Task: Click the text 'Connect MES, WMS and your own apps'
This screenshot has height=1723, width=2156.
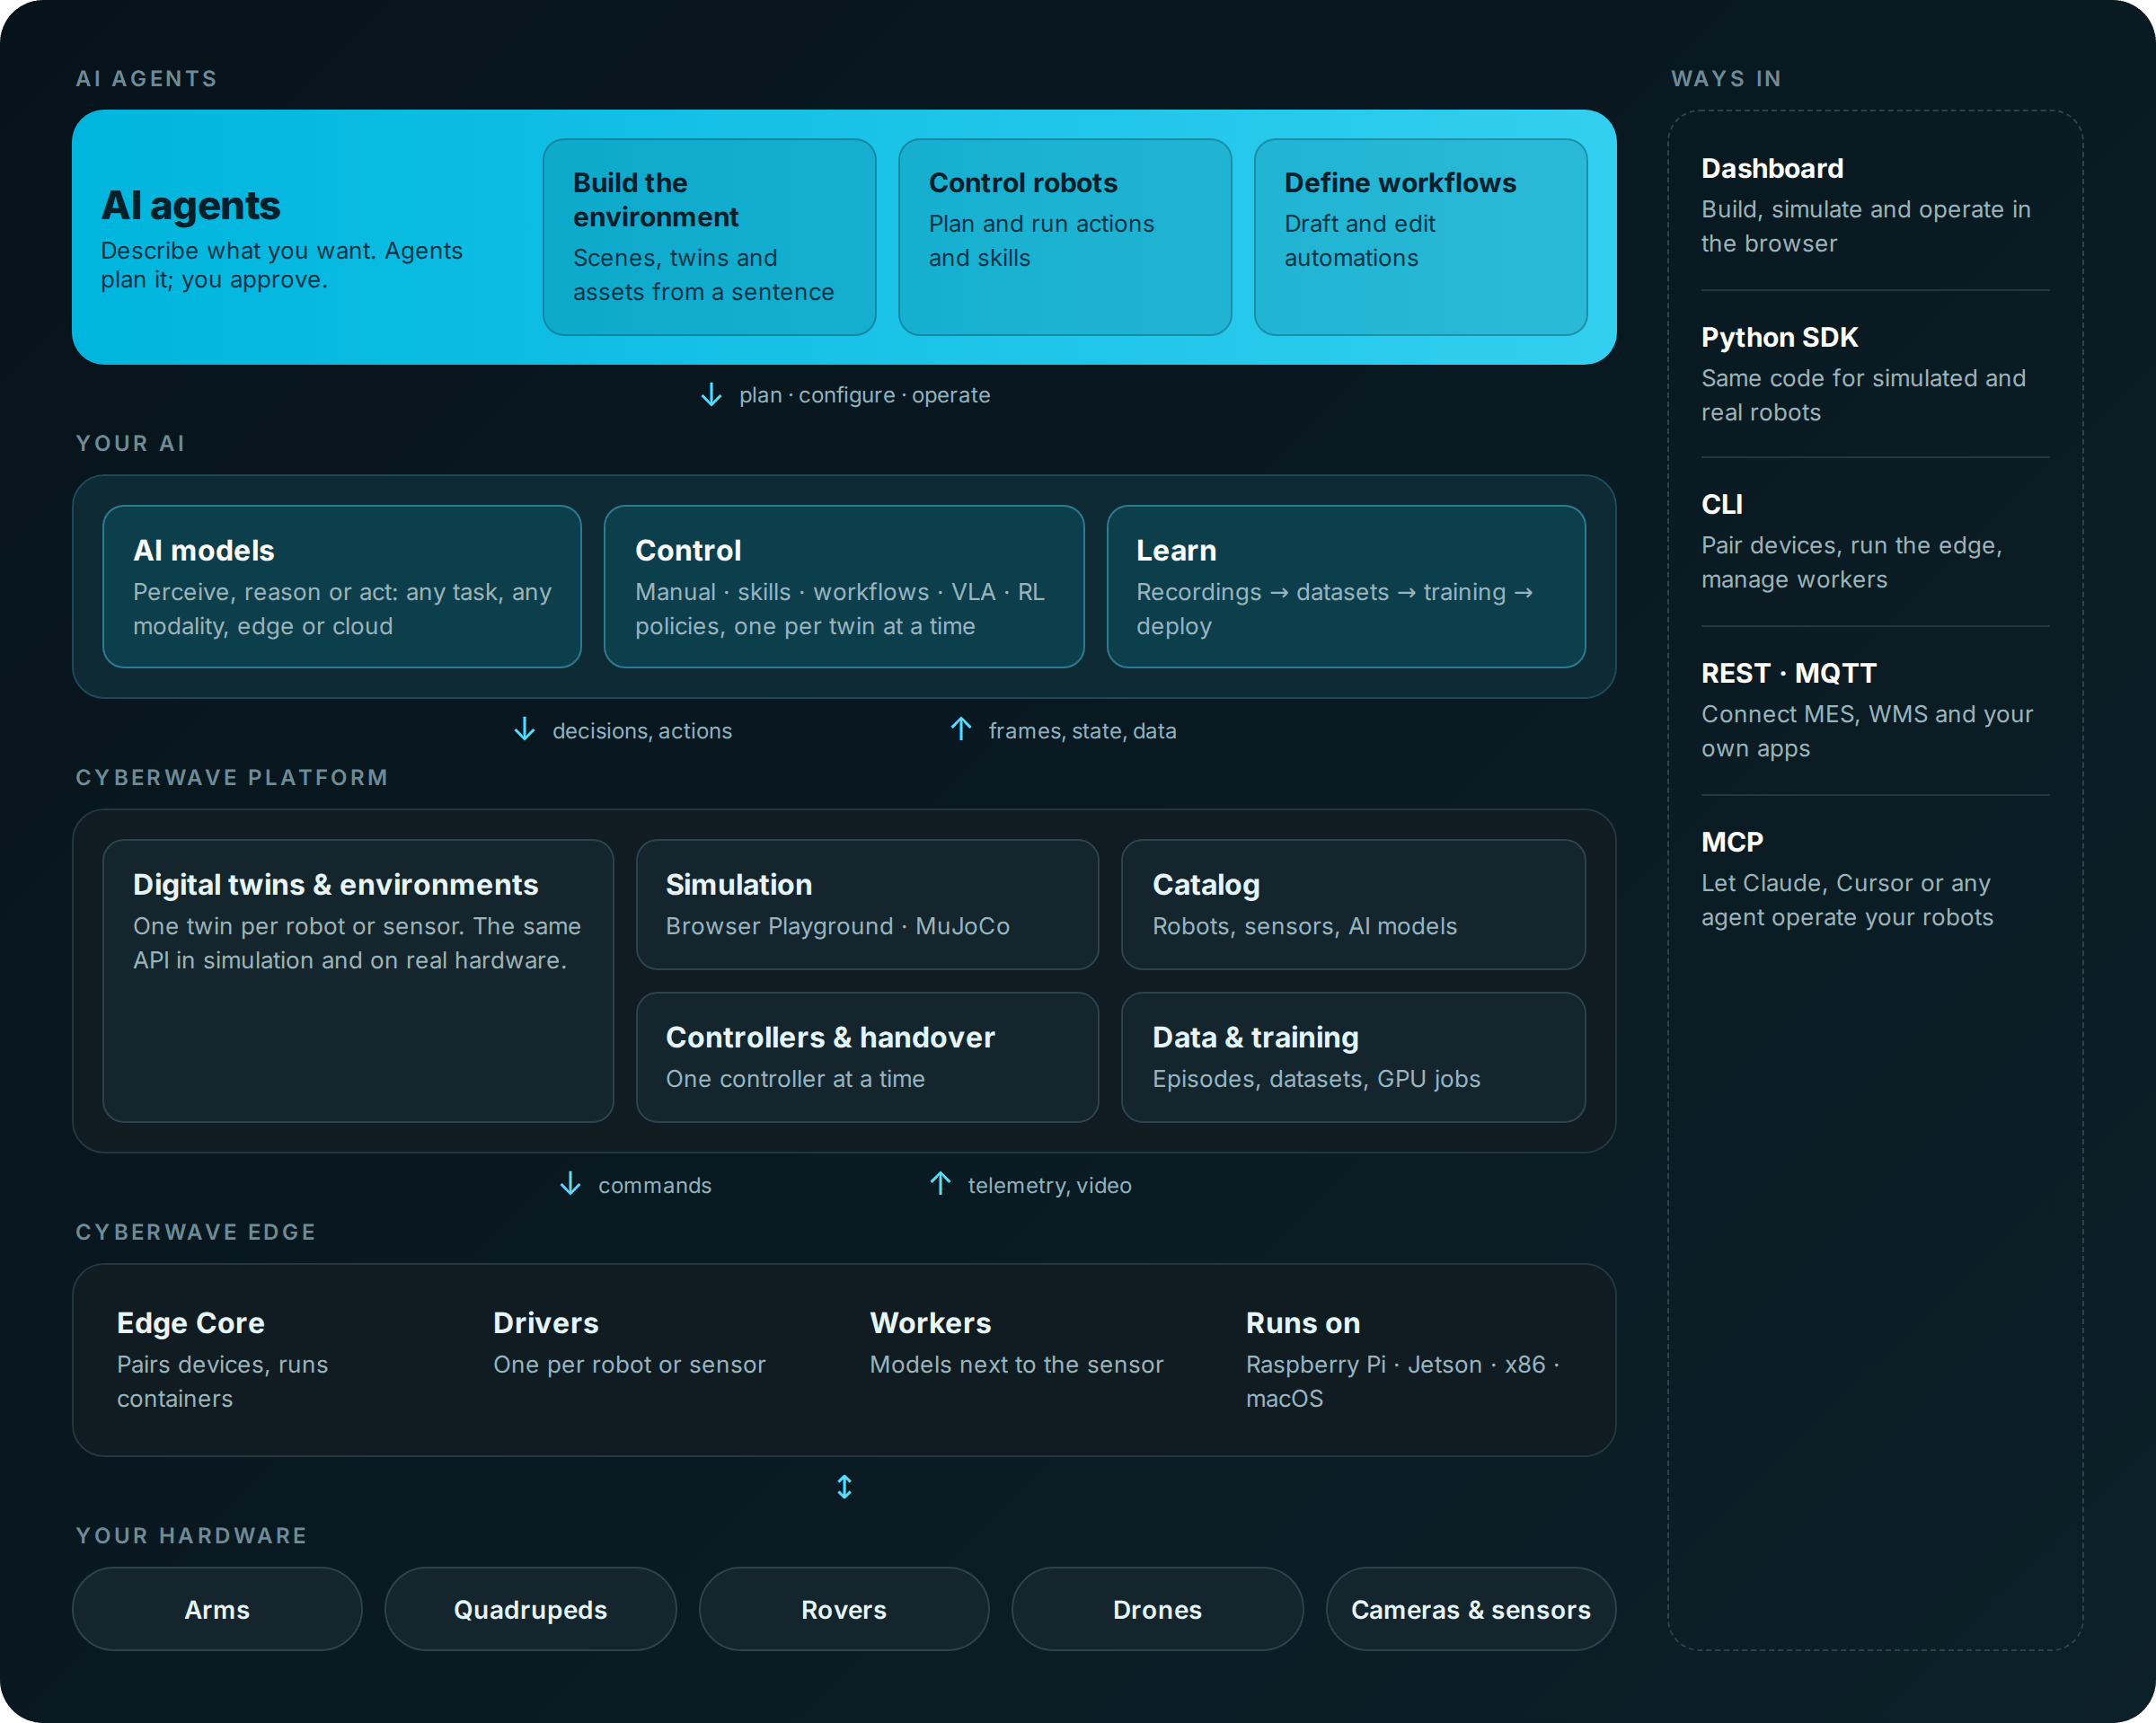Action: pyautogui.click(x=1867, y=731)
